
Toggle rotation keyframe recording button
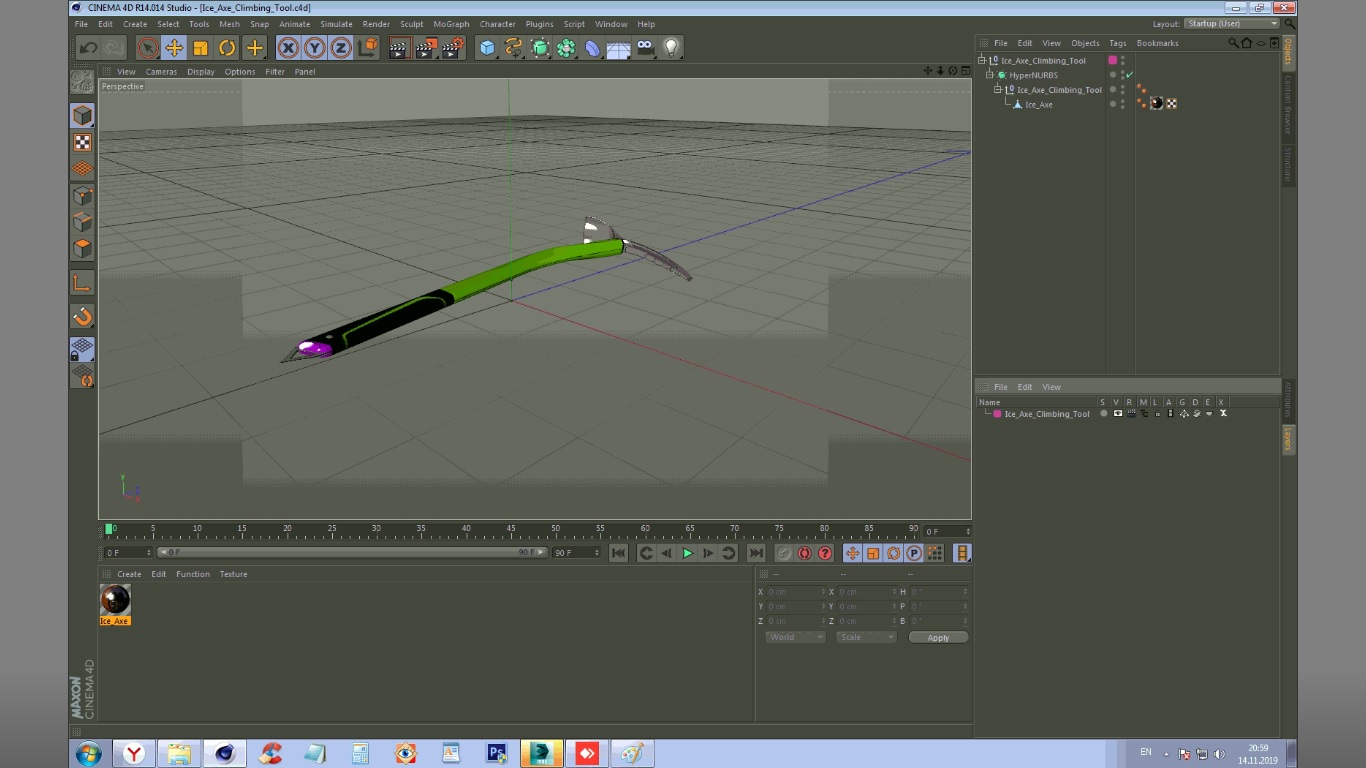pyautogui.click(x=893, y=553)
